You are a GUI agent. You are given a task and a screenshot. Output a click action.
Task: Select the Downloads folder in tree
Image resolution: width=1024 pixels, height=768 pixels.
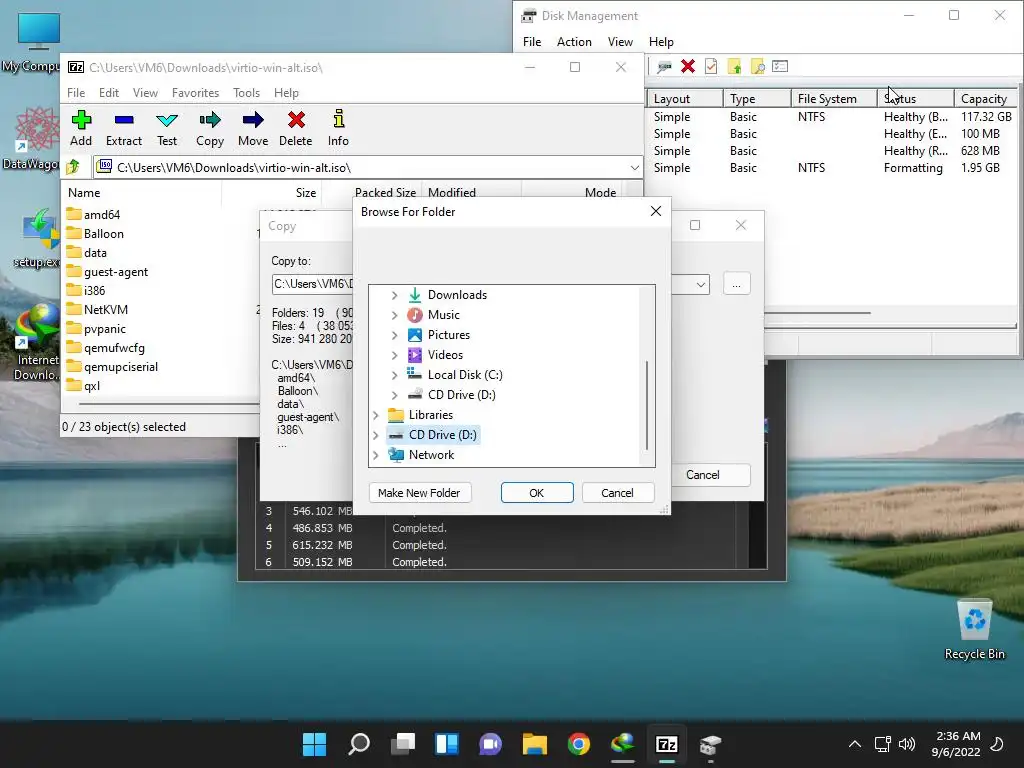(457, 295)
